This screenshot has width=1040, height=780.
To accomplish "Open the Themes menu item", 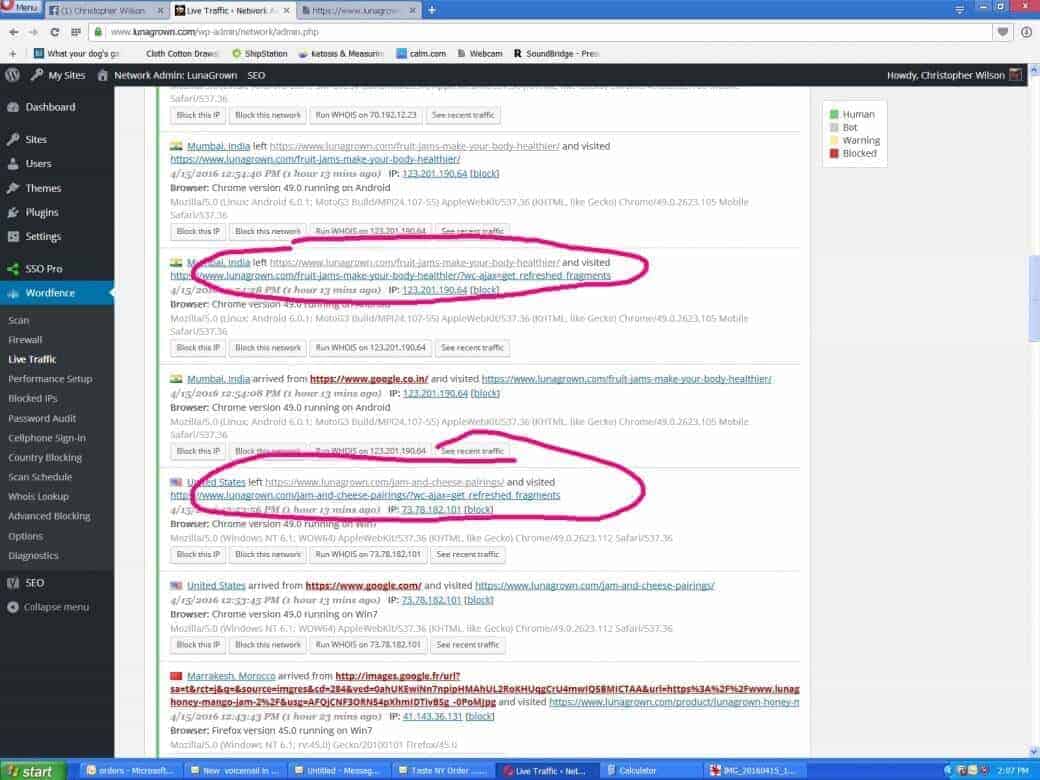I will (43, 188).
